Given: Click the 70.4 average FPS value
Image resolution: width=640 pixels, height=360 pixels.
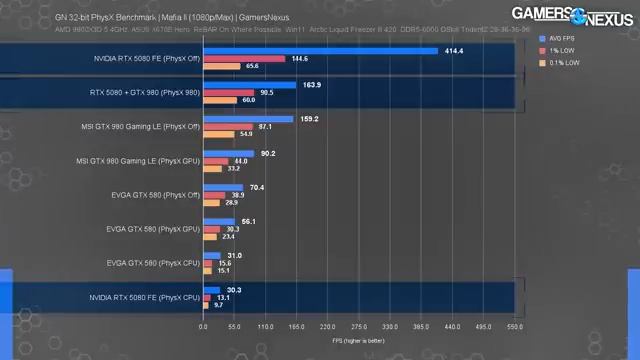Looking at the screenshot, I should click(257, 188).
